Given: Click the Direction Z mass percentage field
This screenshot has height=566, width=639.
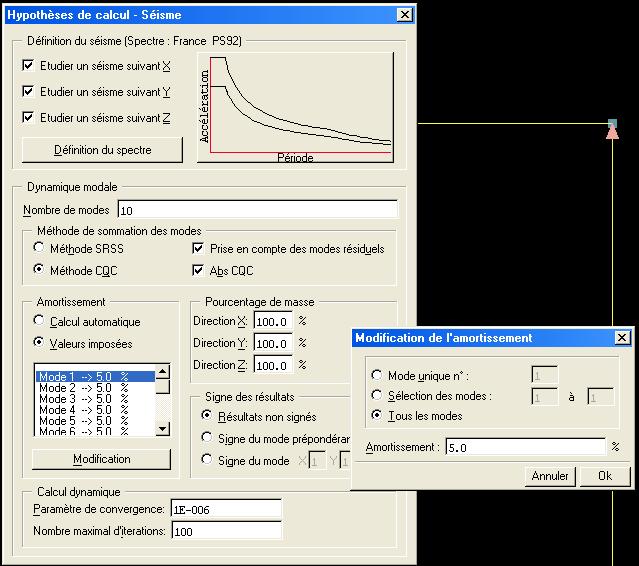Looking at the screenshot, I should coord(273,365).
